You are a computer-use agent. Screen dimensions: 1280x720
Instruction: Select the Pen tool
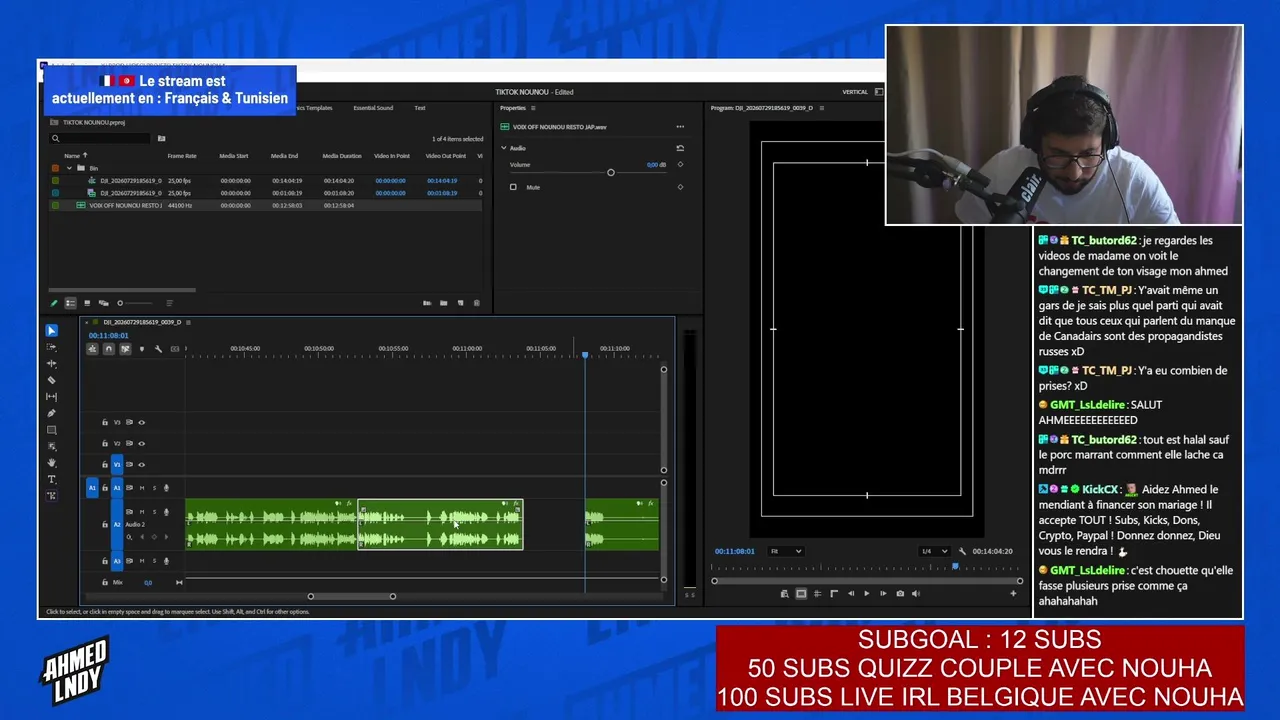click(x=52, y=413)
